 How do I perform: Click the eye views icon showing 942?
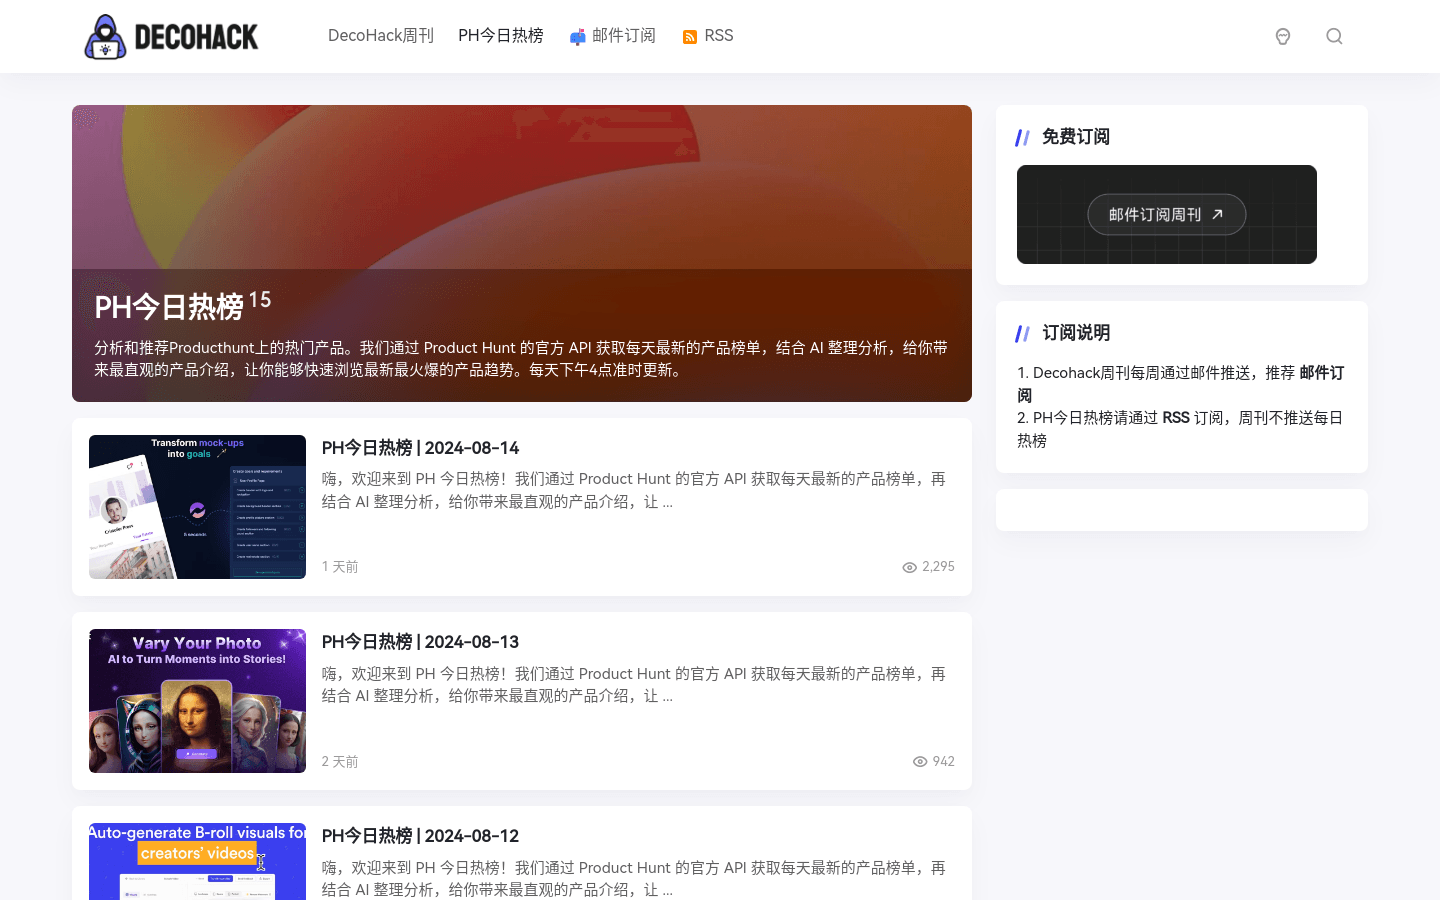pyautogui.click(x=920, y=762)
